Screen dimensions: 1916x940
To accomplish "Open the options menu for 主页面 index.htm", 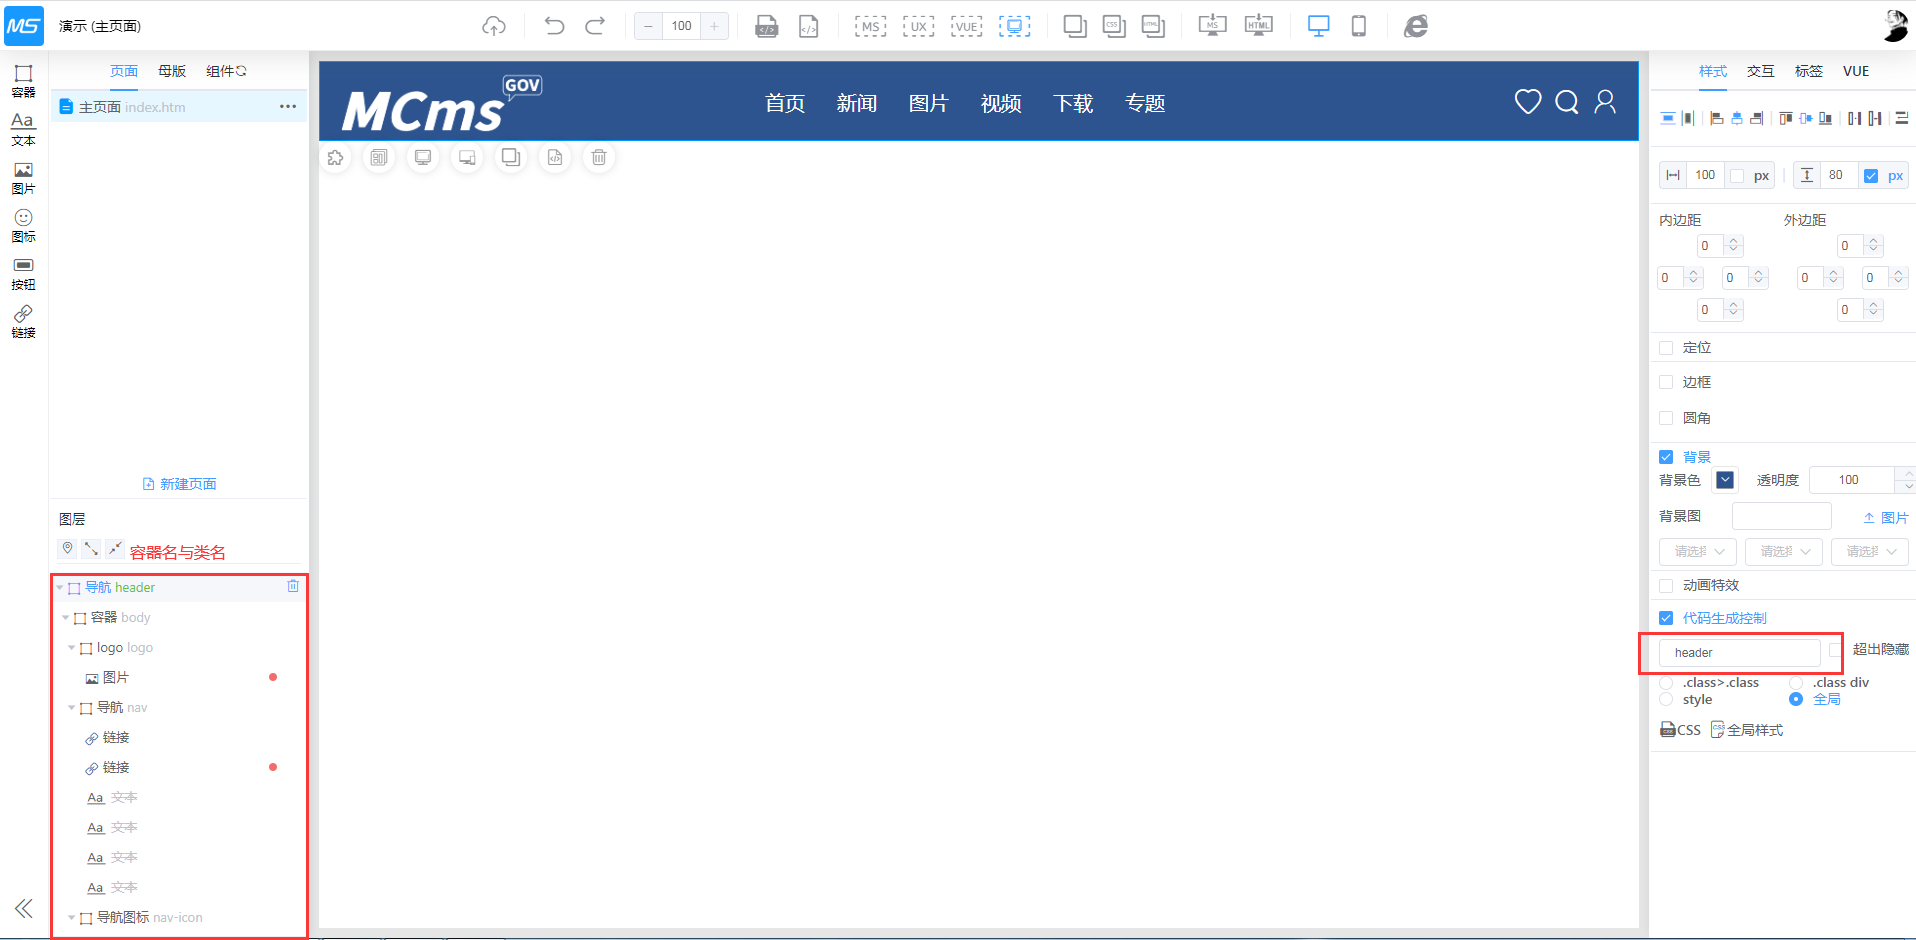I will pos(288,107).
